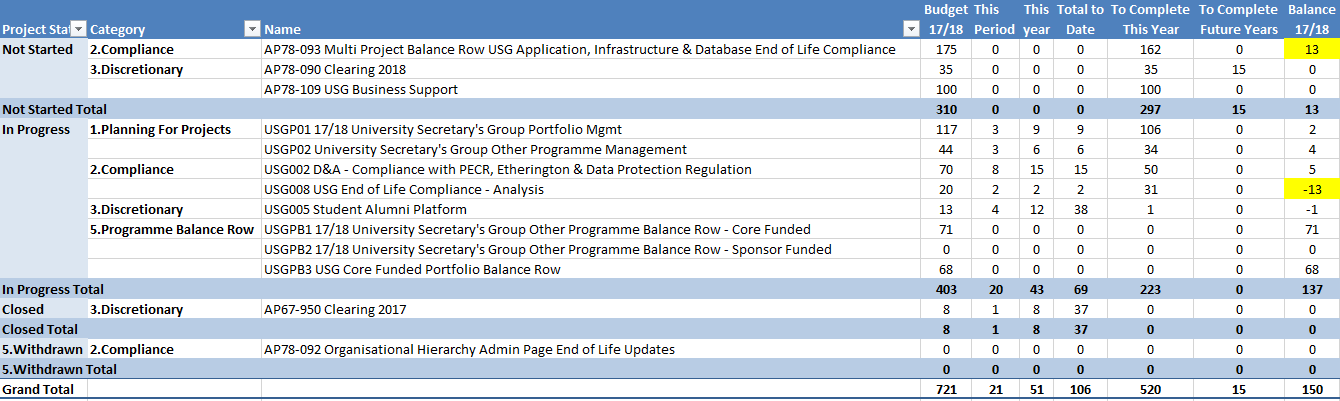Click the AP67-950 Clearing 2017 cell
This screenshot has width=1340, height=401.
335,310
